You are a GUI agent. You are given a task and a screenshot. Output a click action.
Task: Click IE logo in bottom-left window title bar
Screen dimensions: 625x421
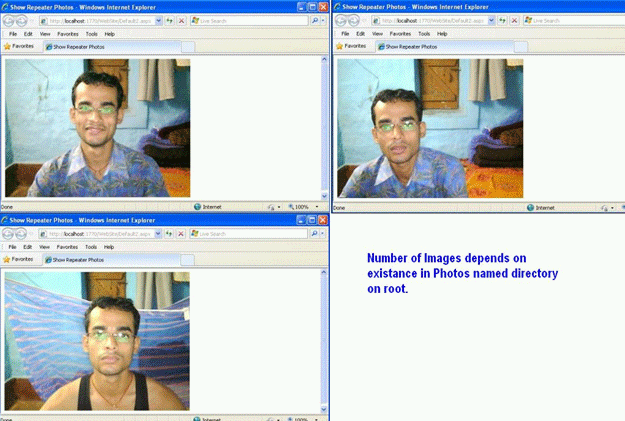(x=5, y=220)
